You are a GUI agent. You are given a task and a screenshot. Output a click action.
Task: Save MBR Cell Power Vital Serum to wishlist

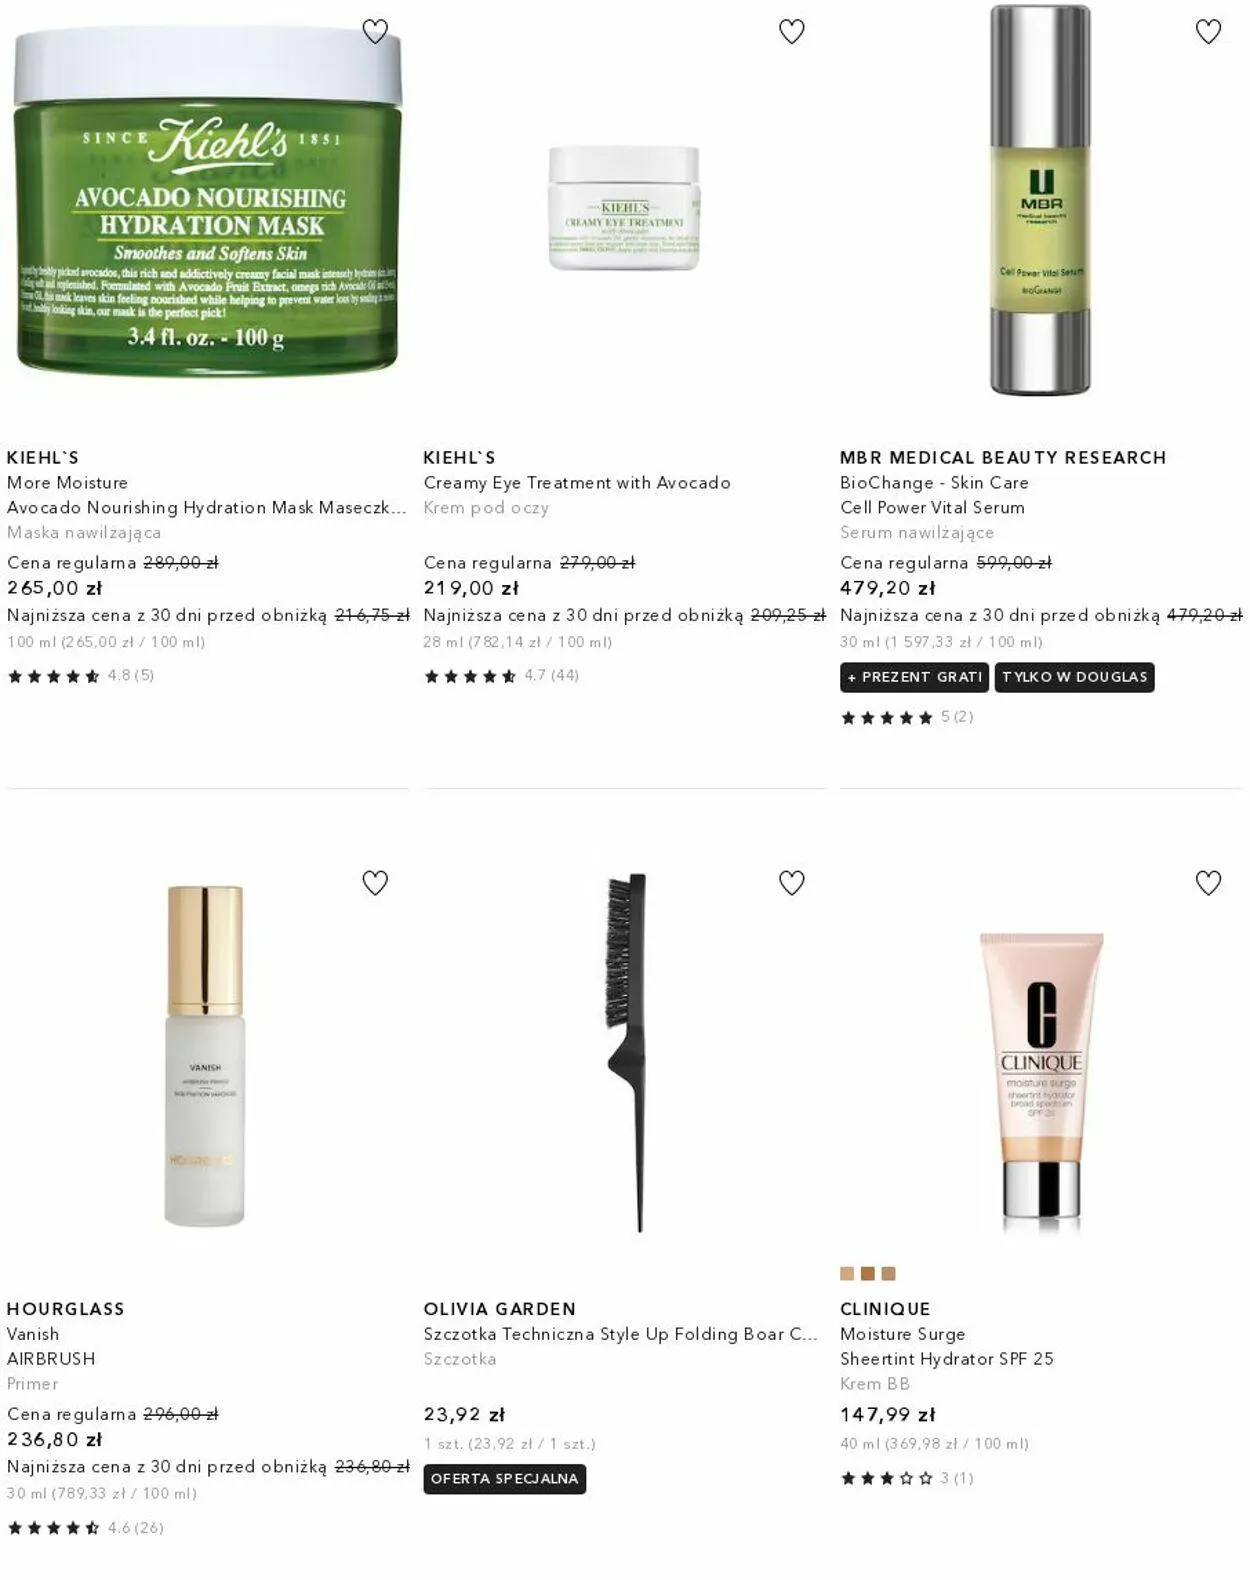pos(1208,32)
